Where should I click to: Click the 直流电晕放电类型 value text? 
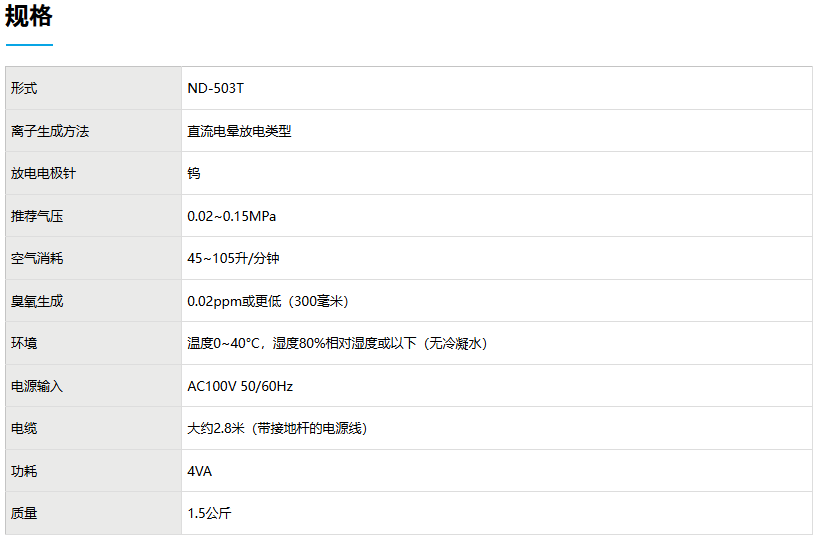(x=239, y=131)
